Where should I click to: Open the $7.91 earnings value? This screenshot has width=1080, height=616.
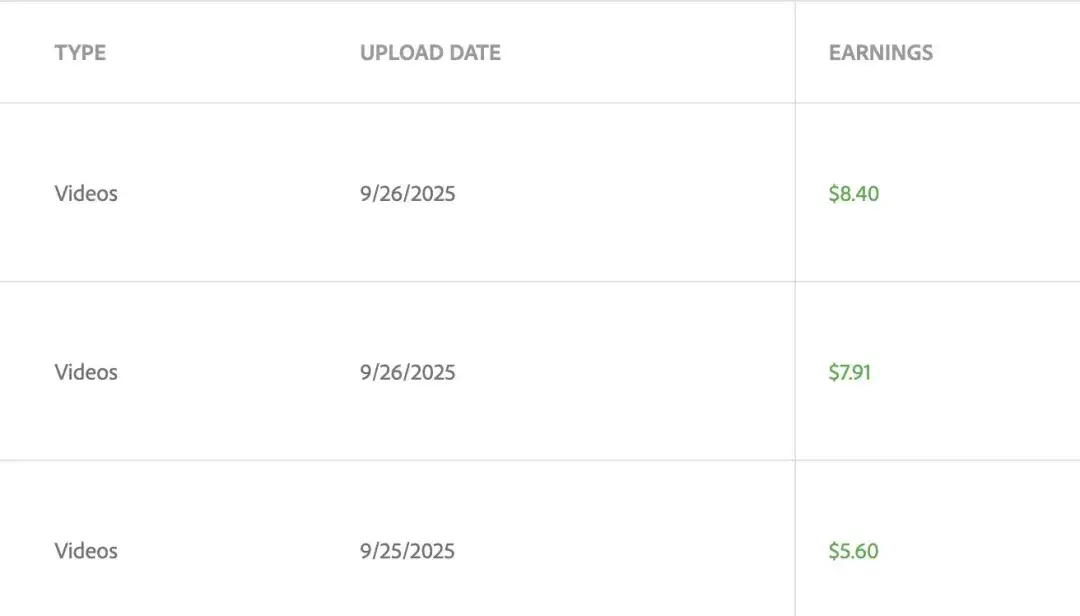coord(849,372)
